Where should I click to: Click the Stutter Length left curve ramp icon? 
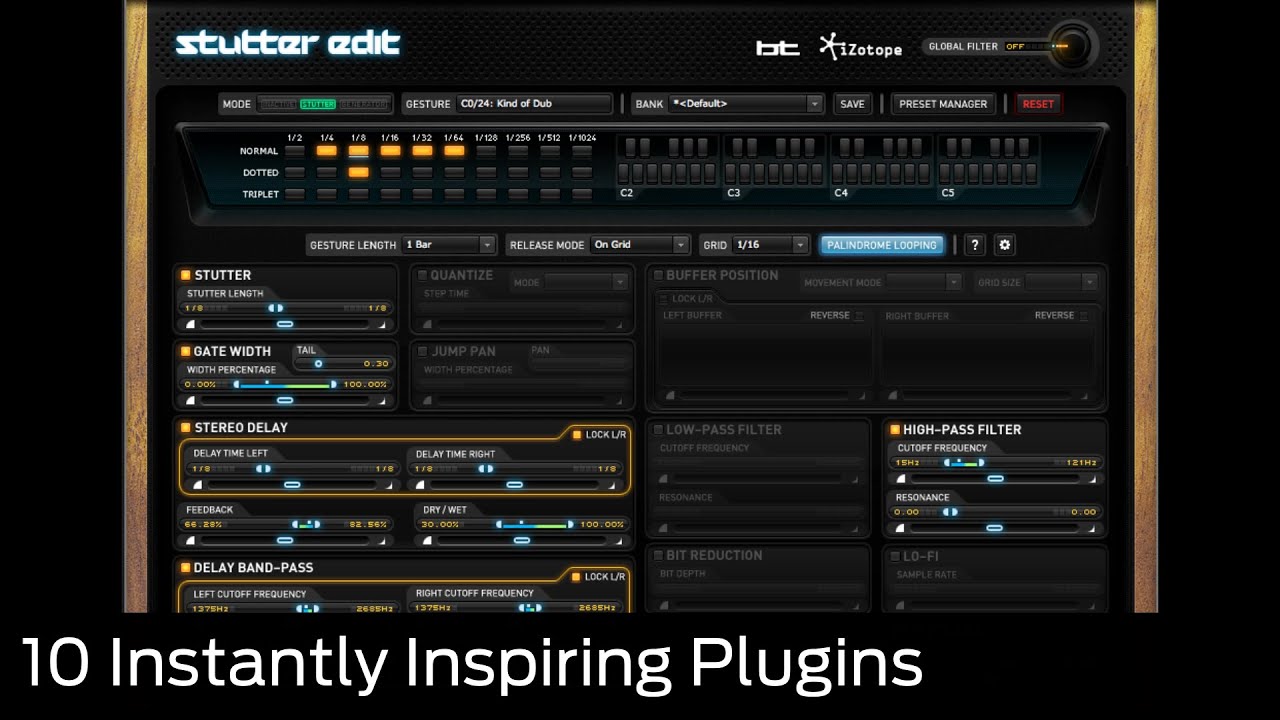(x=189, y=324)
